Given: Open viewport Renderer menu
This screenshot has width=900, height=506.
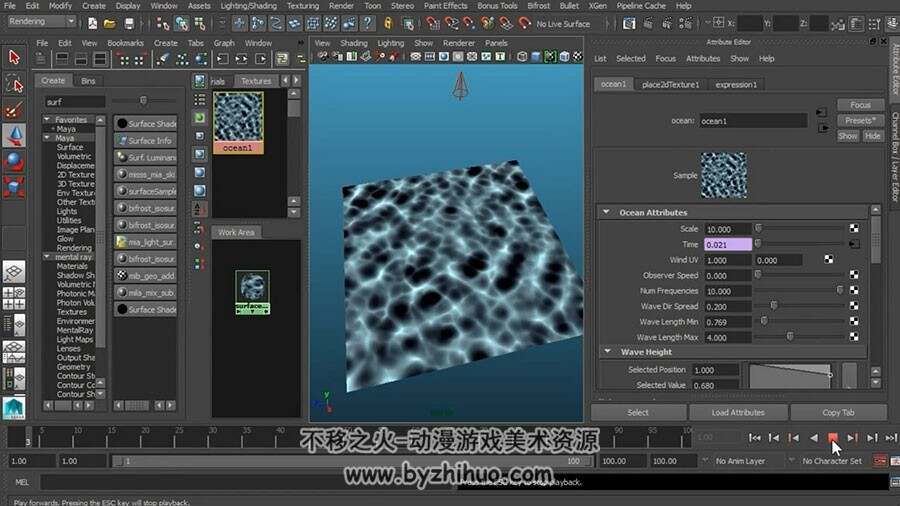Looking at the screenshot, I should click(x=459, y=43).
